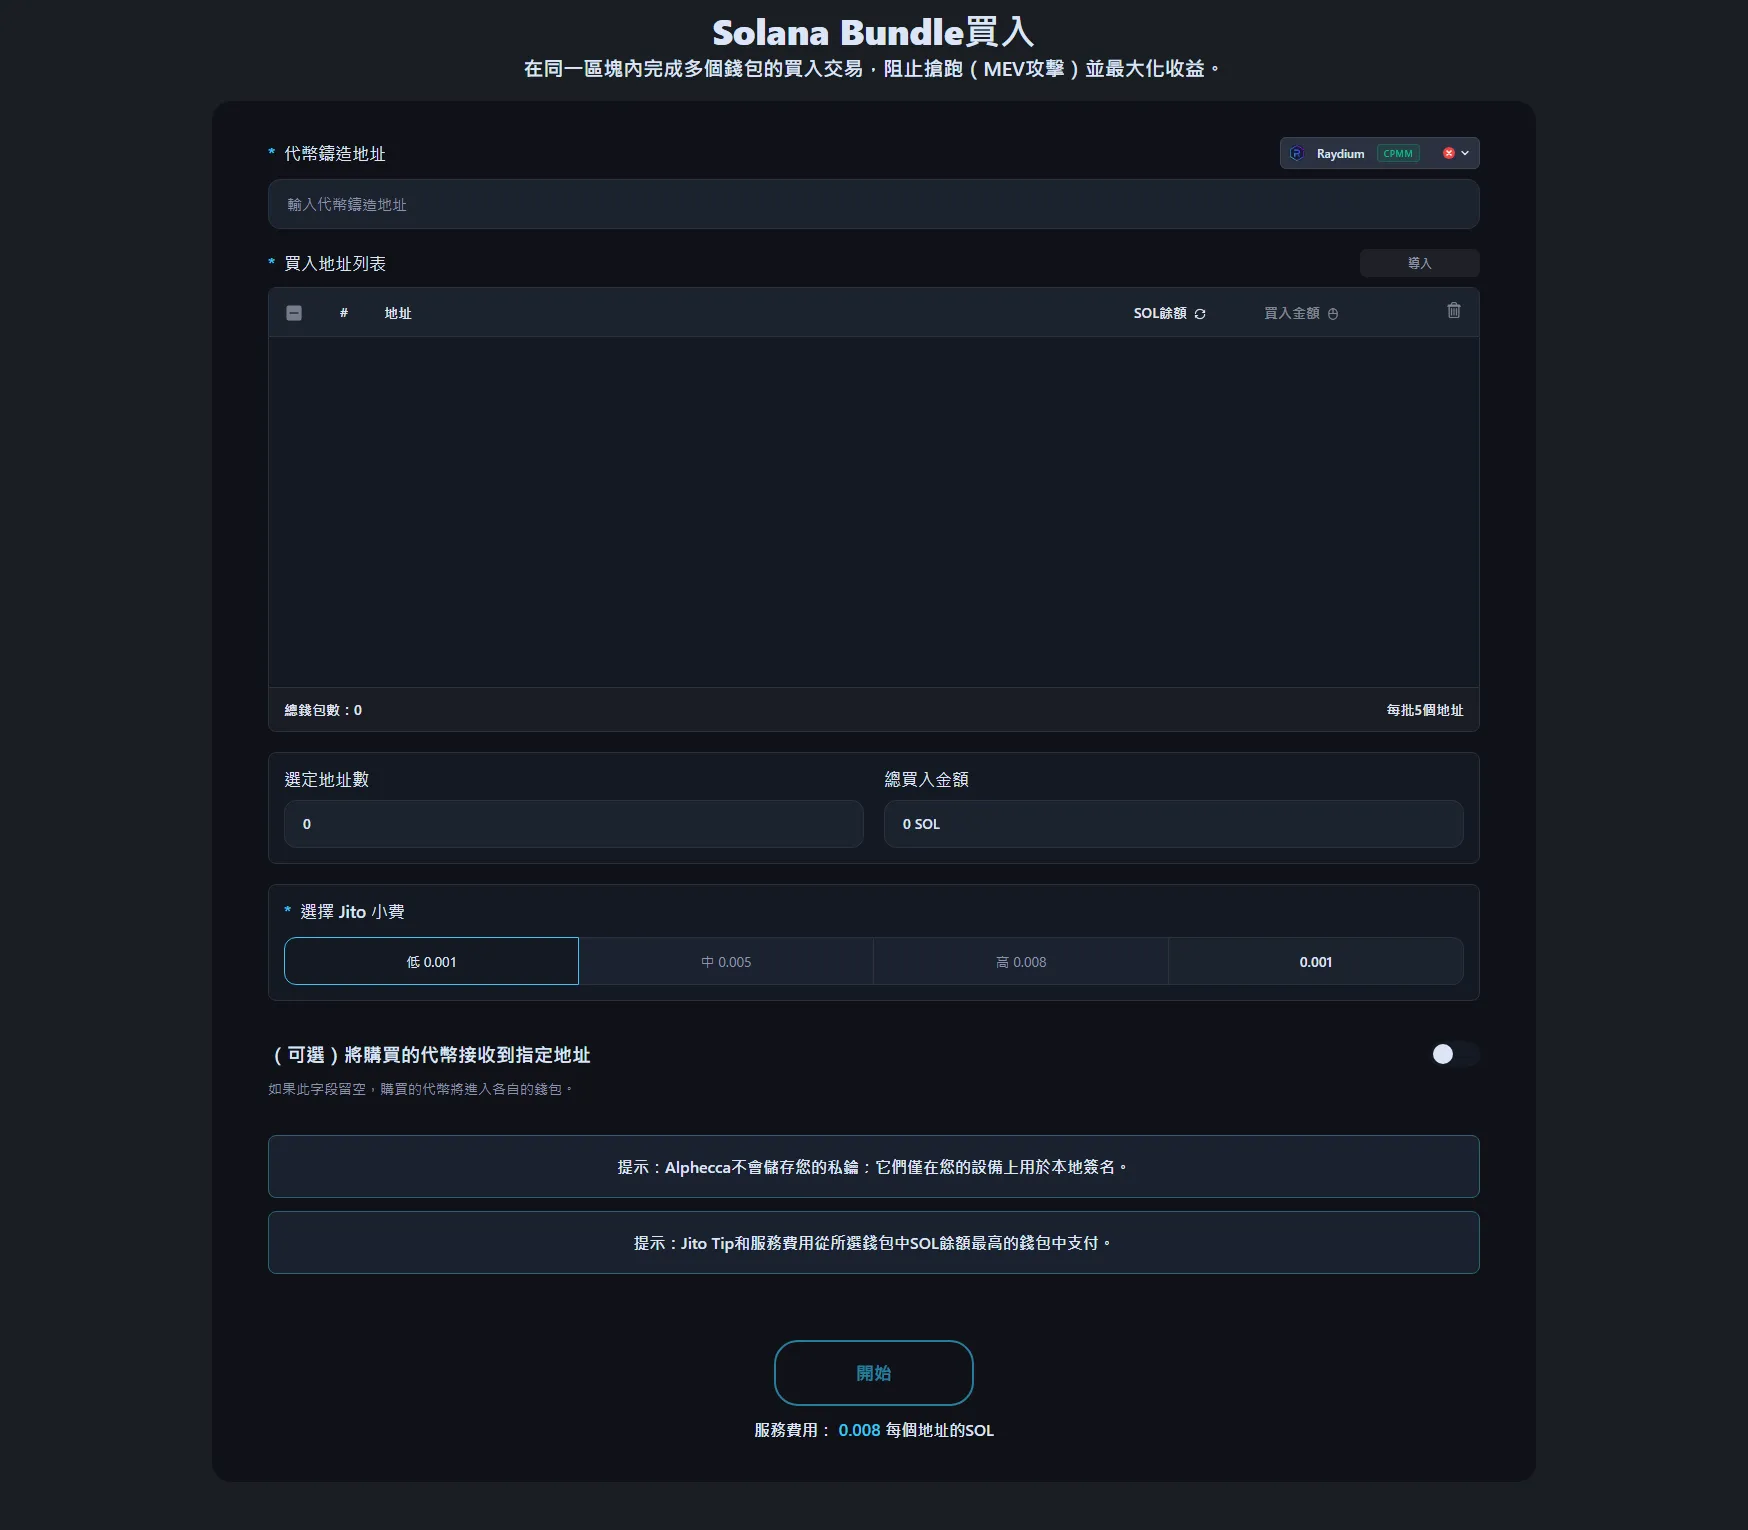Enable receiving tokens to a specified address
The height and width of the screenshot is (1530, 1748).
1453,1054
